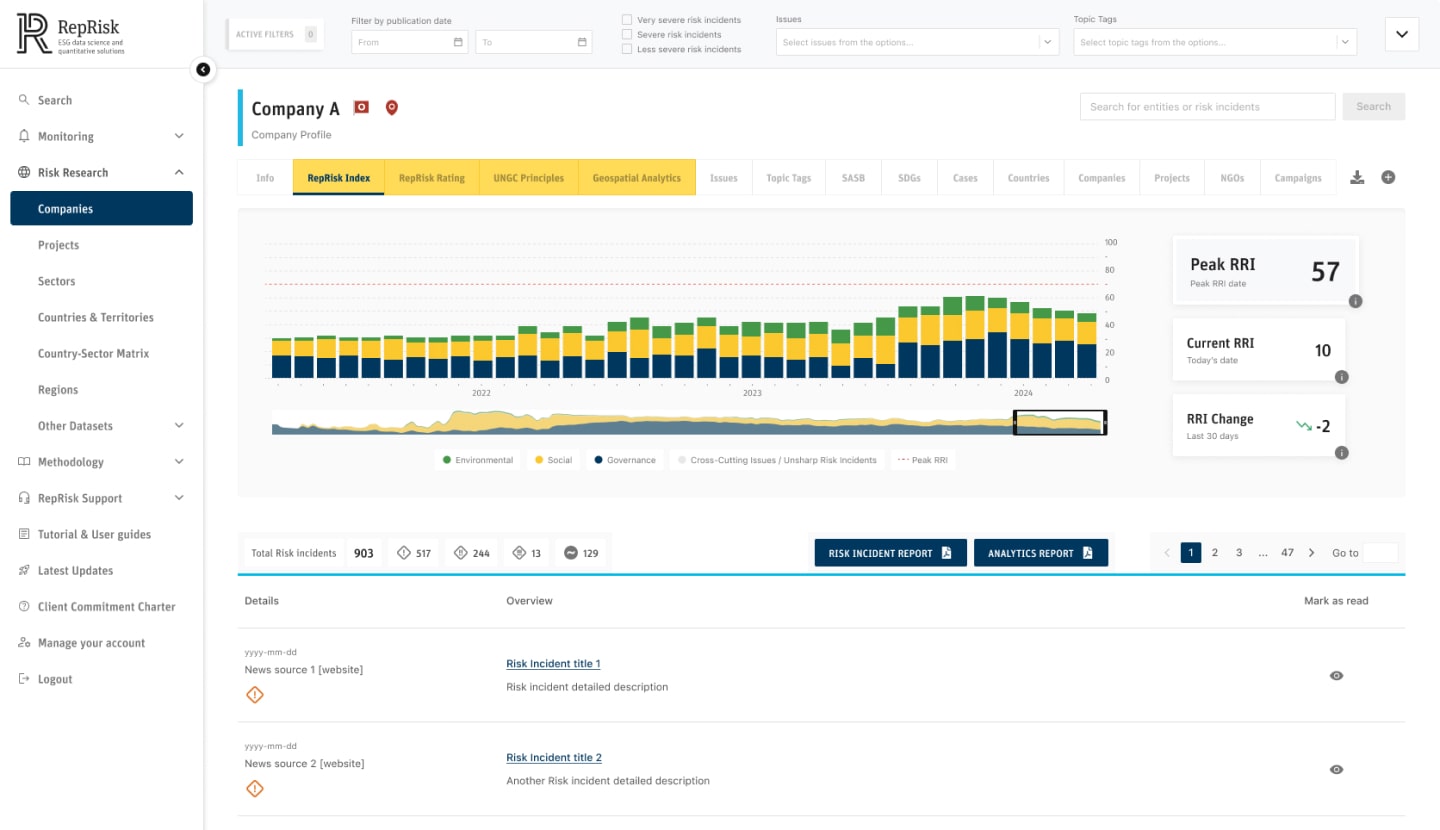
Task: Enable Very severe risk incidents checkbox
Action: [627, 20]
